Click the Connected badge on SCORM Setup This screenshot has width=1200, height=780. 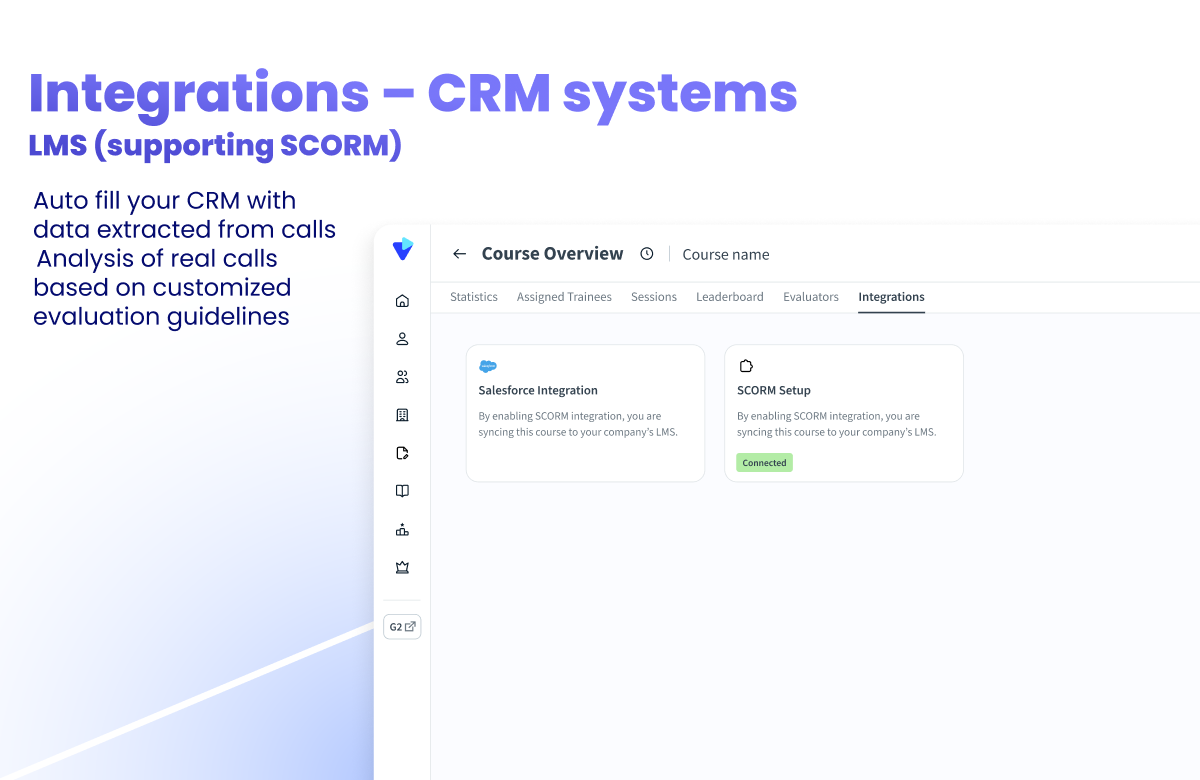(765, 463)
